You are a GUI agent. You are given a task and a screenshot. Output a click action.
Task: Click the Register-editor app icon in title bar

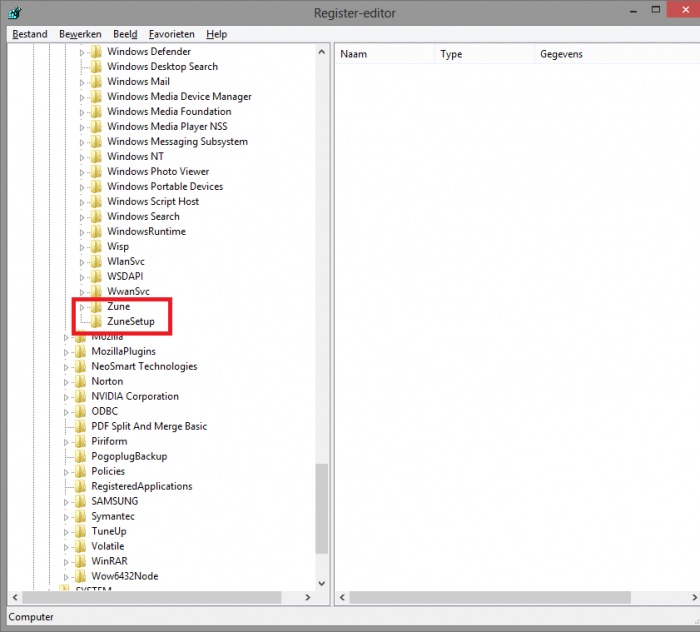(15, 12)
